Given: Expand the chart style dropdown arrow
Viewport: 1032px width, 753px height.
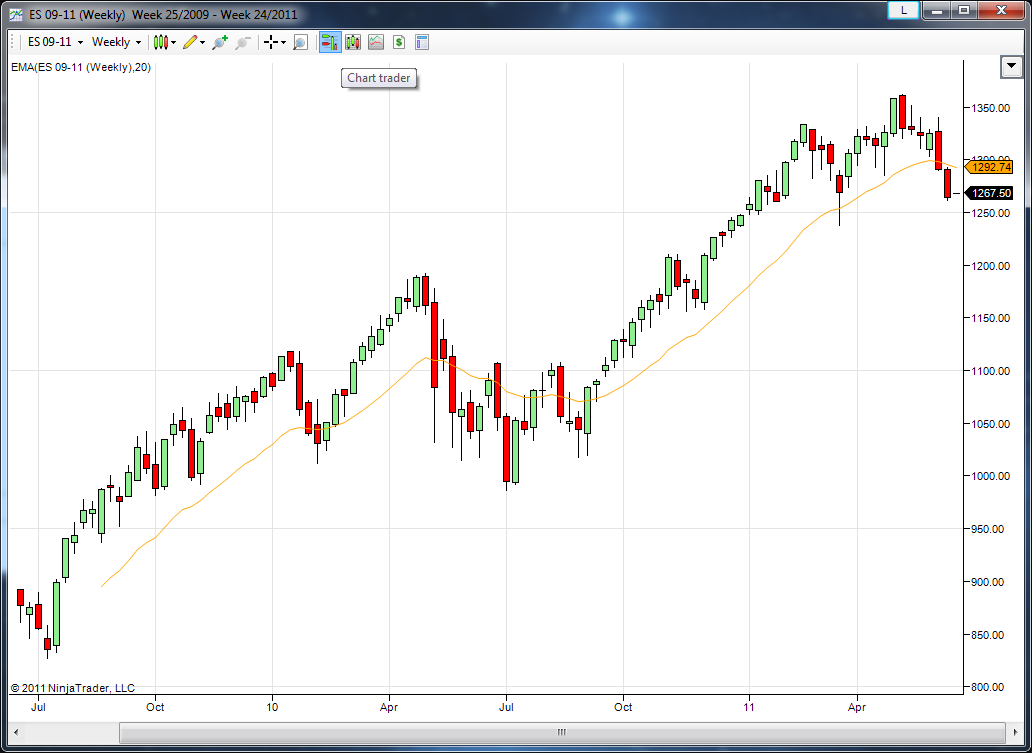Looking at the screenshot, I should tap(173, 43).
